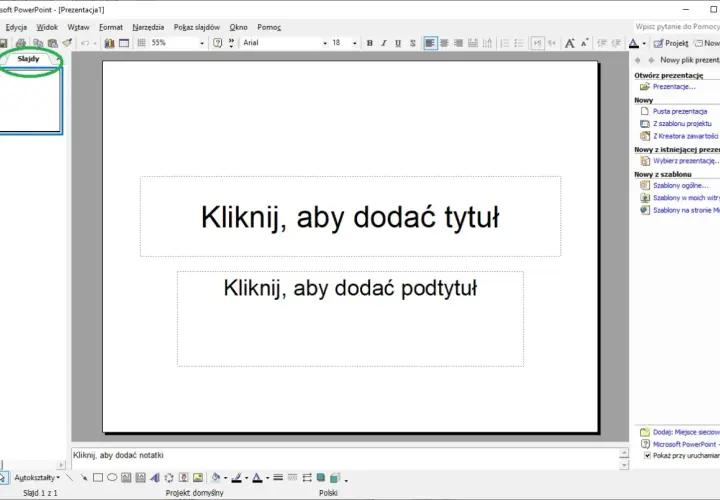Screen dimensions: 720x500
Task: Open the Edycja menu
Action: pyautogui.click(x=16, y=28)
